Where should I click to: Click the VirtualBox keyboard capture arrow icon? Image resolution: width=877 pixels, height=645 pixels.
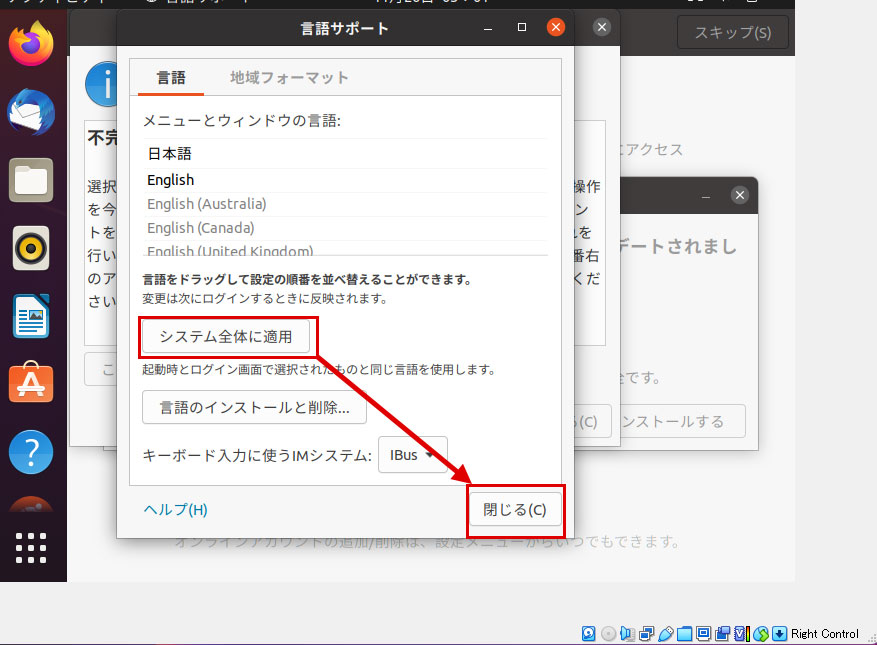(x=779, y=633)
